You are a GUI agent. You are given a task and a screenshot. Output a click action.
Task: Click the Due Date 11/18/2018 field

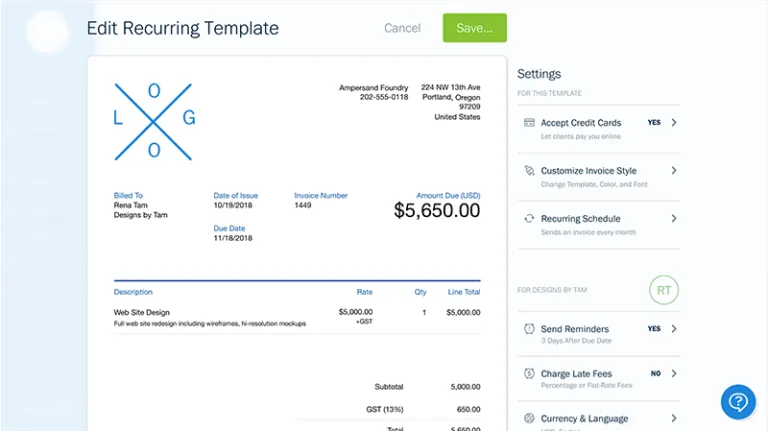coord(233,238)
